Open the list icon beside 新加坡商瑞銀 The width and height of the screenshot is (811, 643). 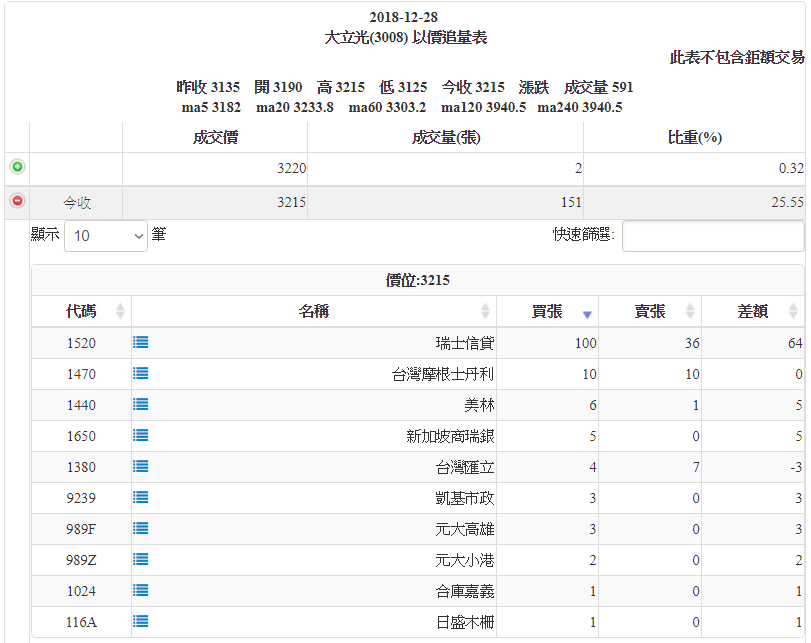click(141, 435)
